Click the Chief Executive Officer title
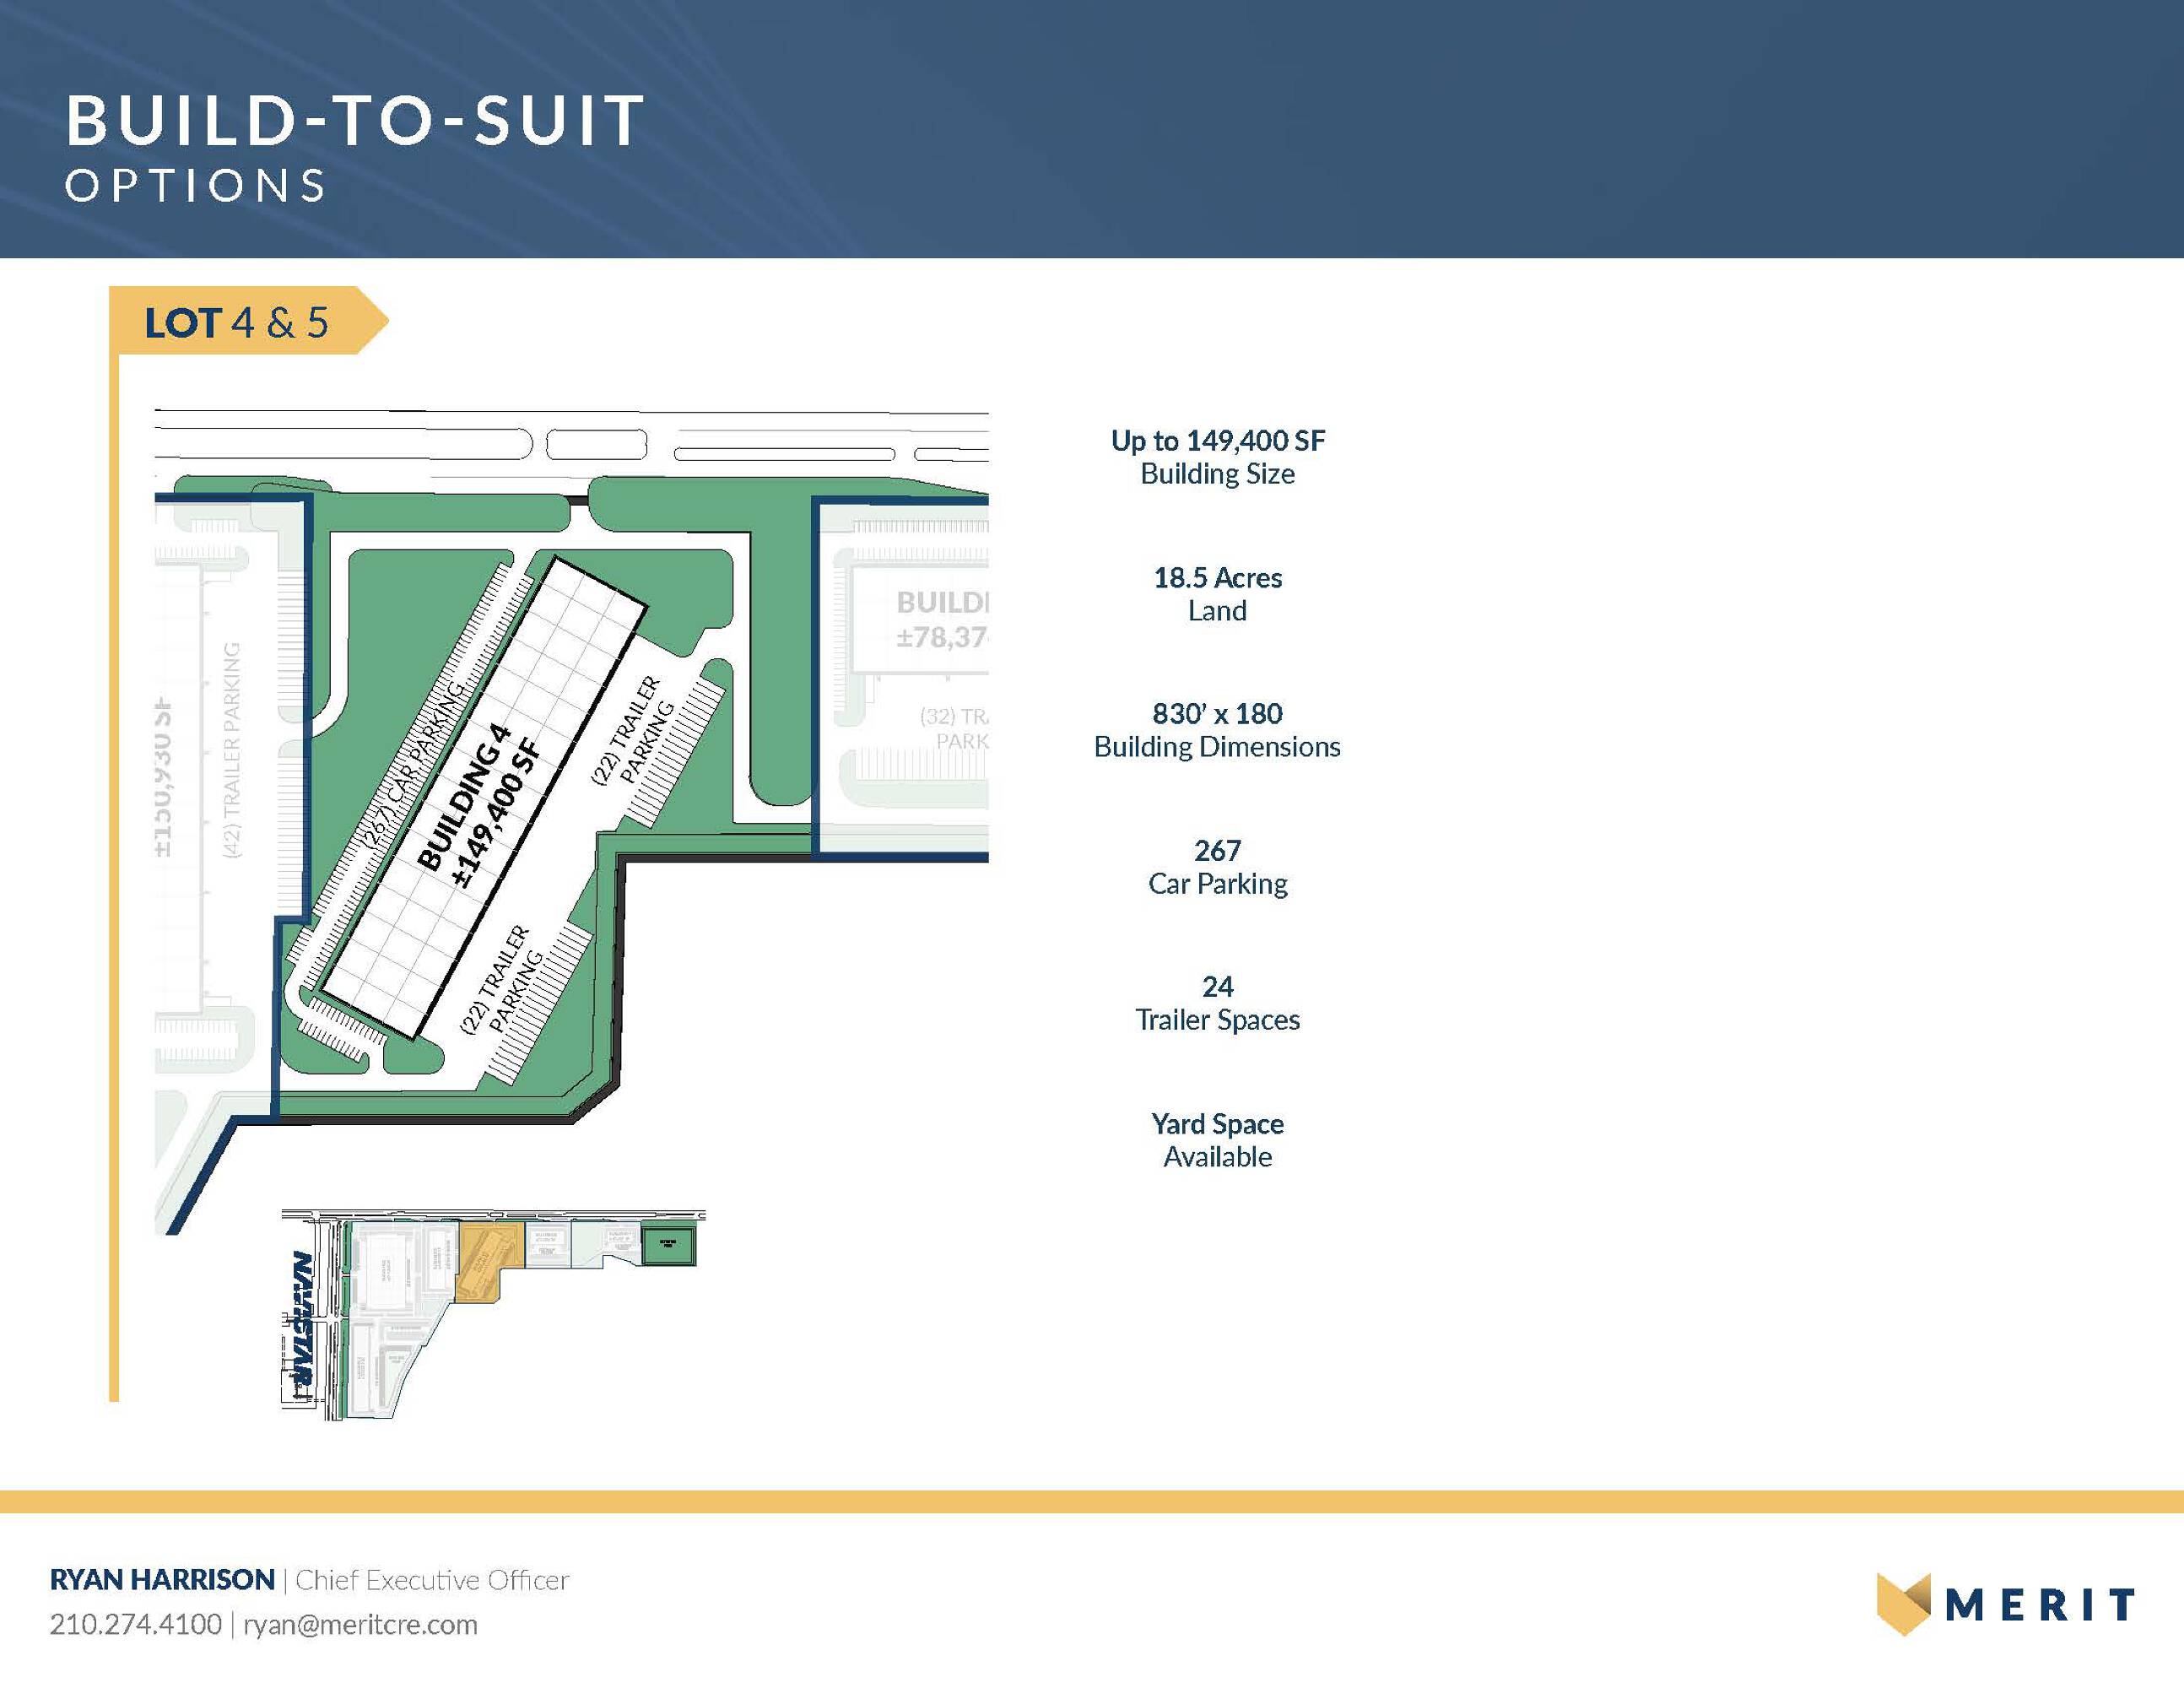 432,1580
